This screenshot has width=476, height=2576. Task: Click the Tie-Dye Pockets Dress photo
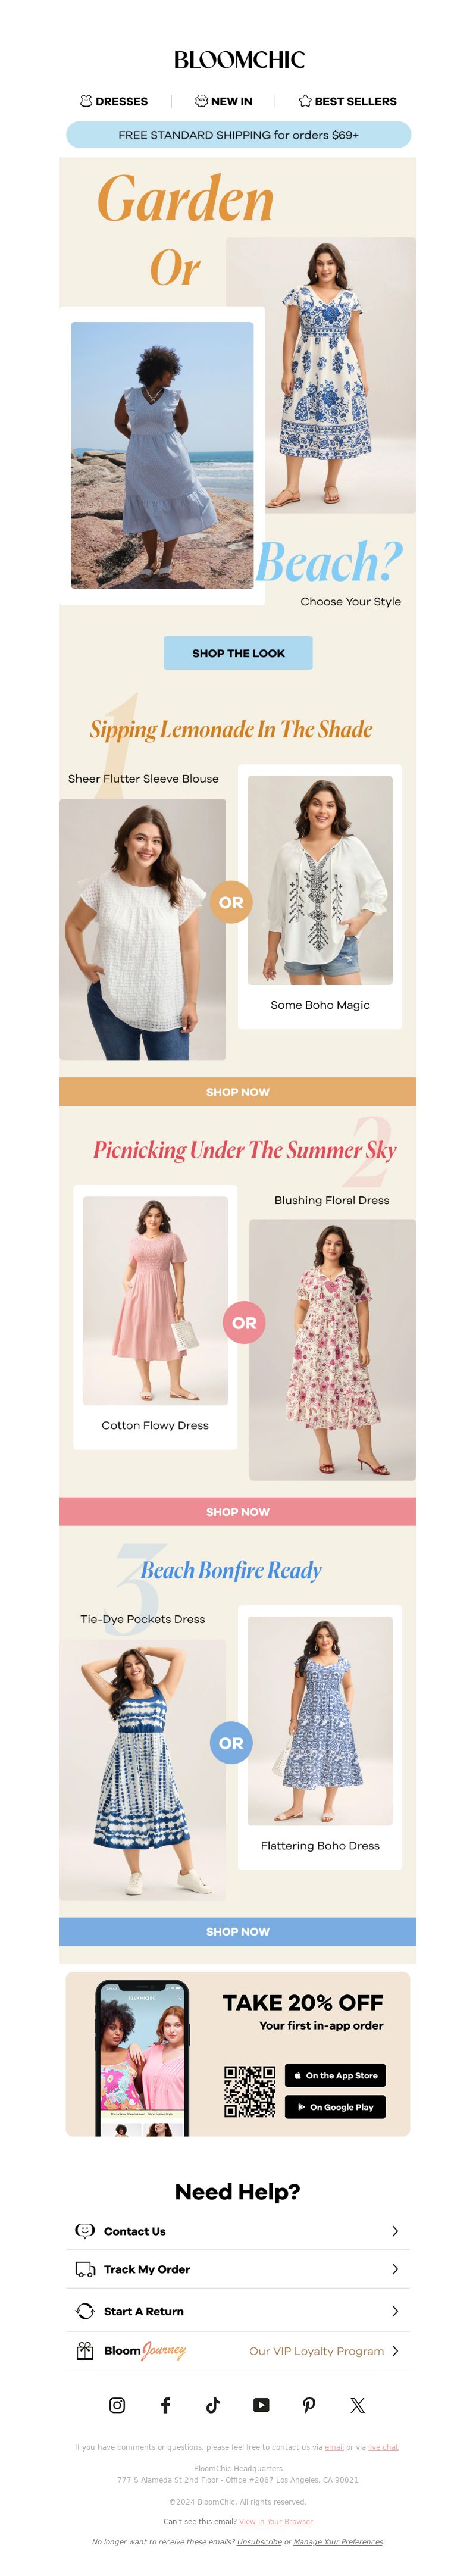tap(142, 1770)
